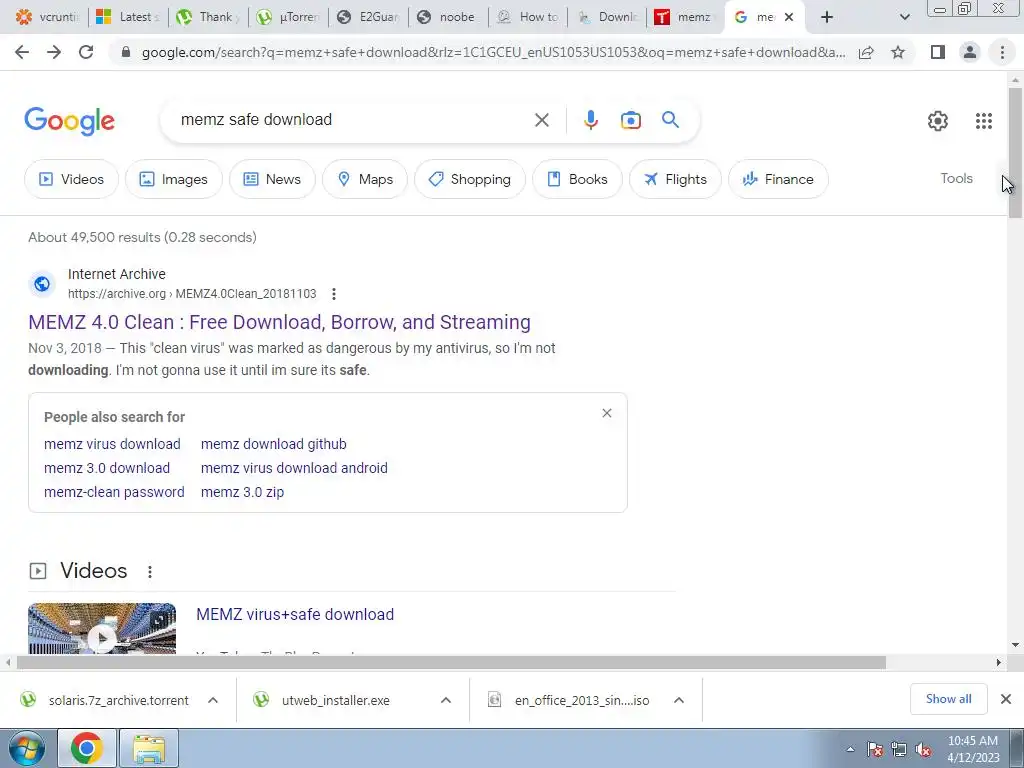Click the vertical page scrollbar thumb
1024x768 pixels.
pos(1015,153)
